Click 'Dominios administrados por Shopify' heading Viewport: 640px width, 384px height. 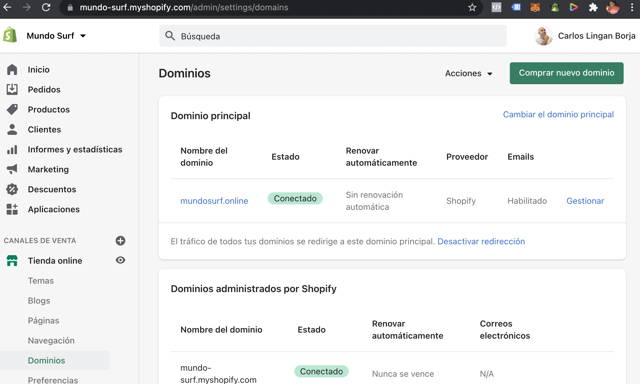point(253,289)
